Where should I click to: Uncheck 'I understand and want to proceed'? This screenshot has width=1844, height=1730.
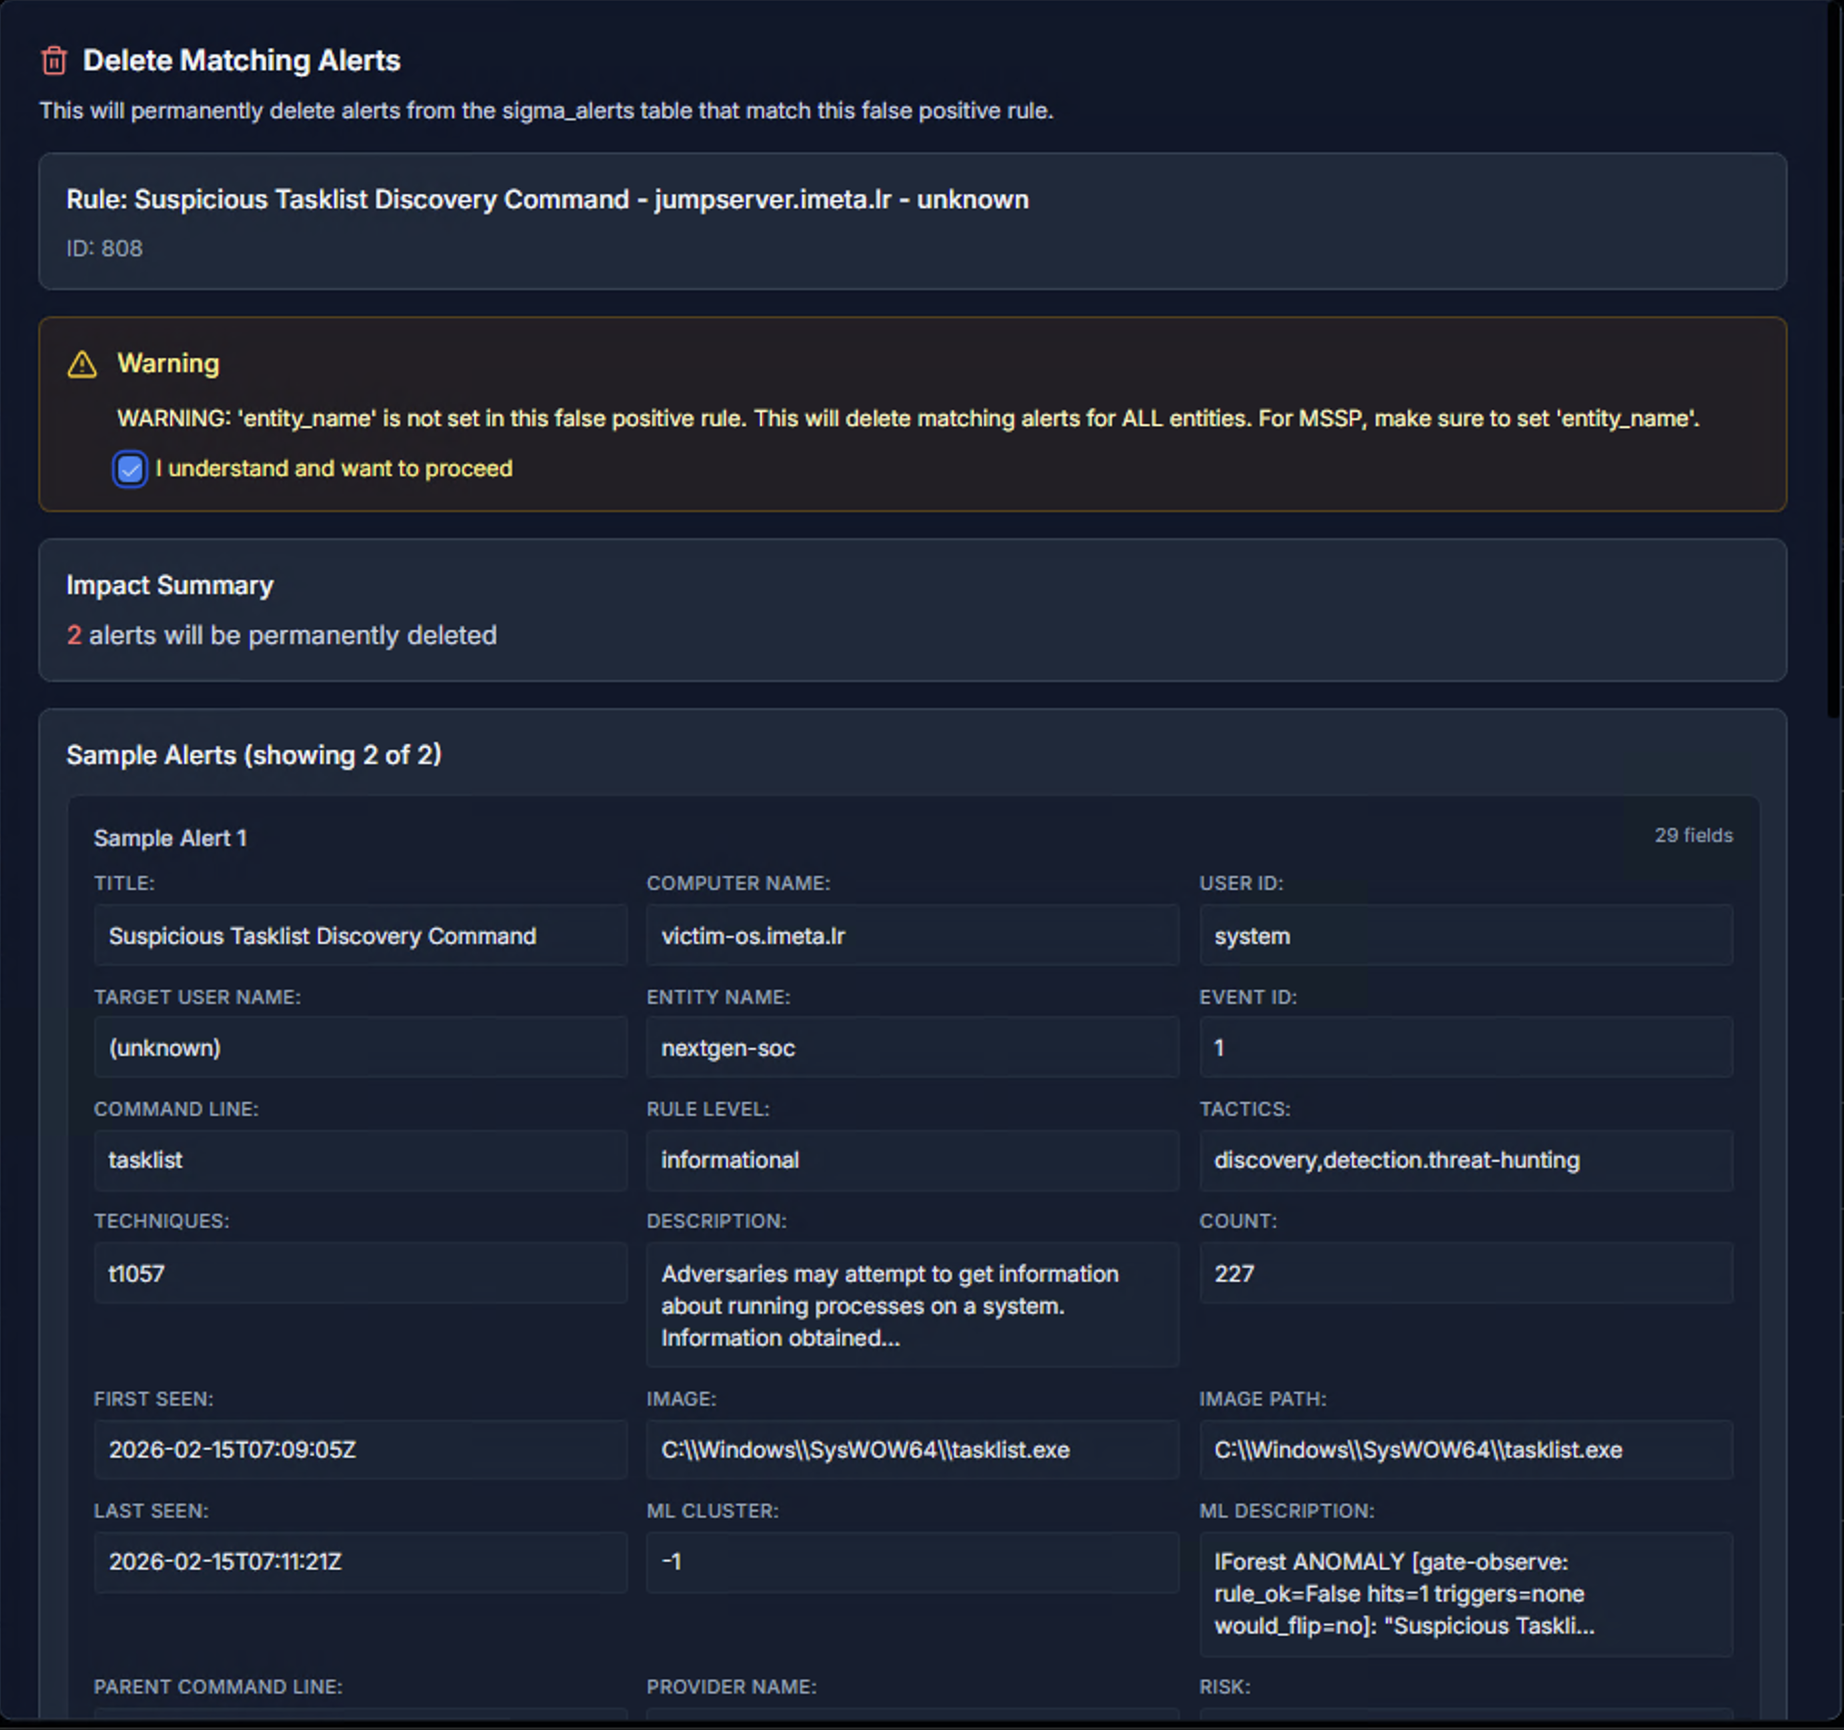click(x=130, y=469)
